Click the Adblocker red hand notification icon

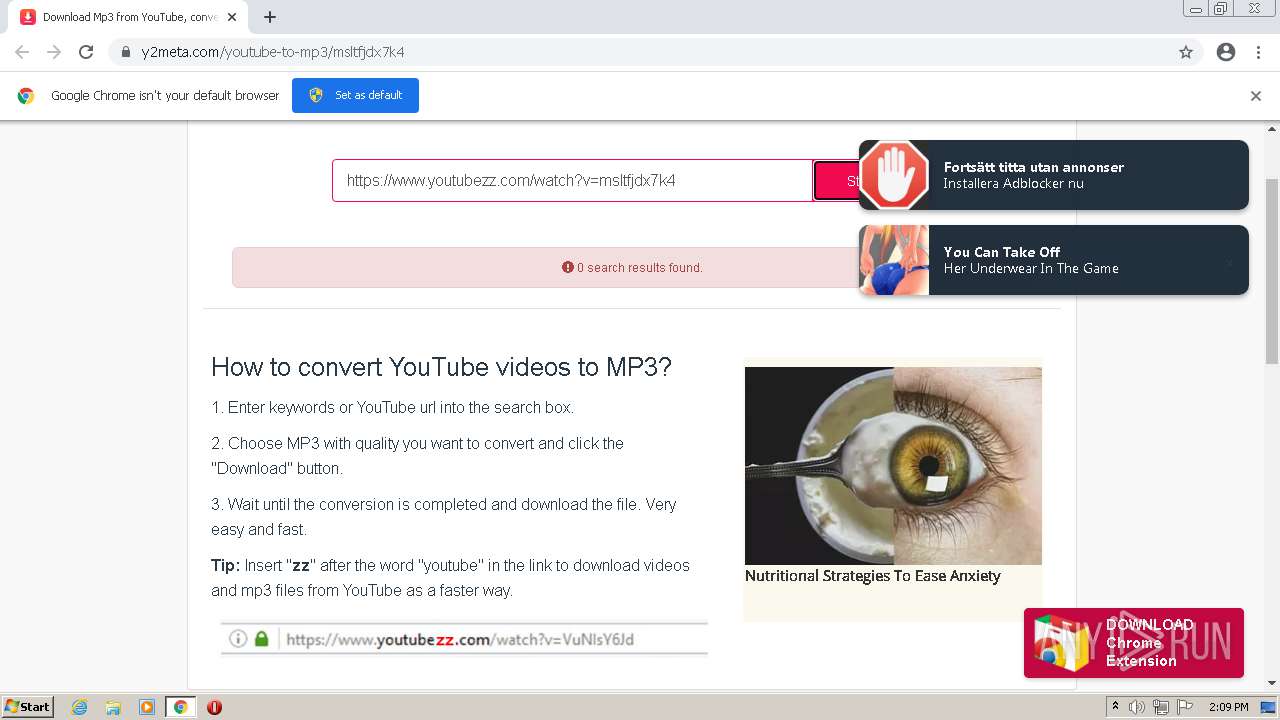[894, 175]
